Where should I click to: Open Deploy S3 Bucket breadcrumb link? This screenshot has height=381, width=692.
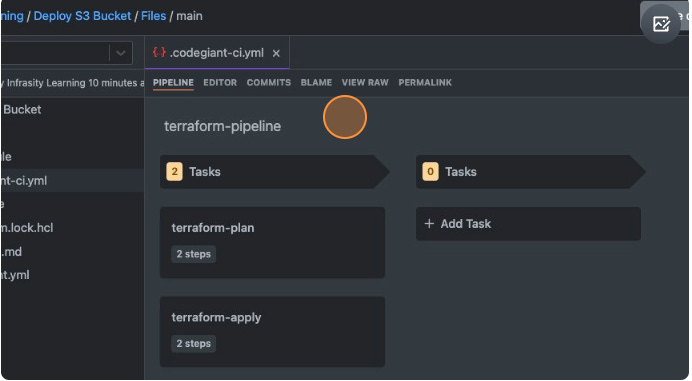pos(83,16)
